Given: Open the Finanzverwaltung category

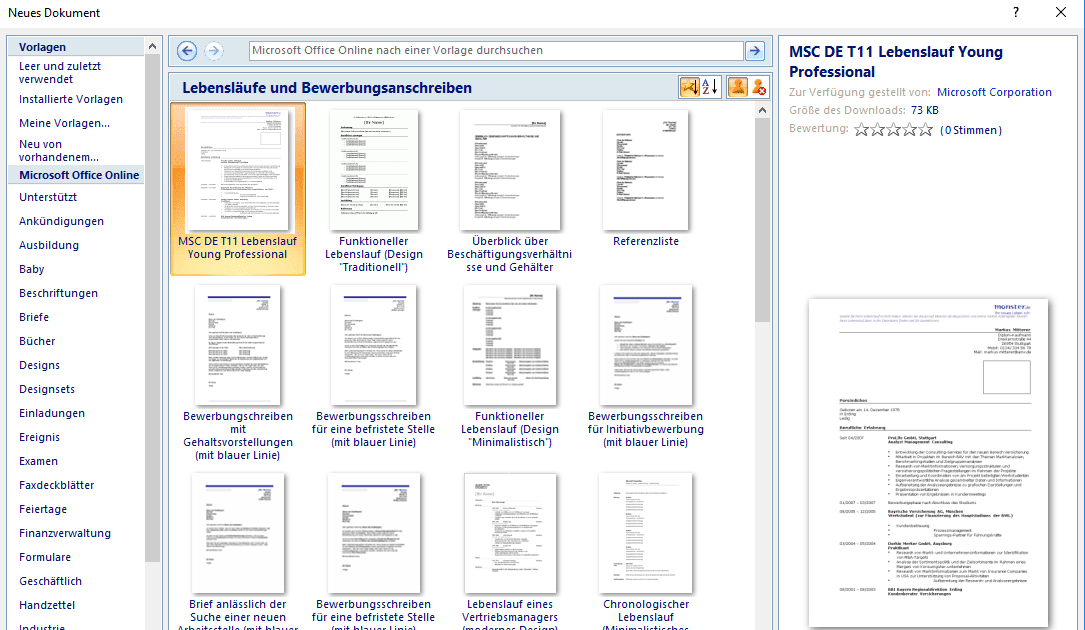Looking at the screenshot, I should point(65,533).
